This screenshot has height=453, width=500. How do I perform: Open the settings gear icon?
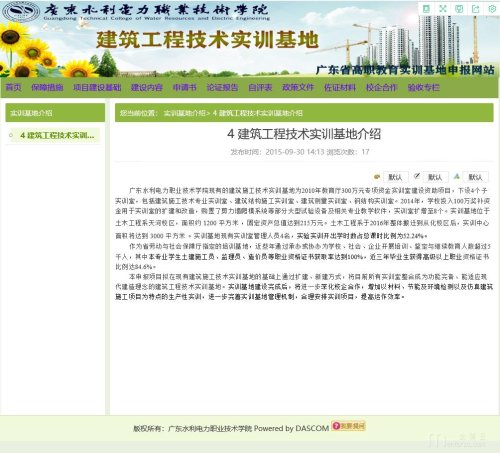tap(492, 9)
